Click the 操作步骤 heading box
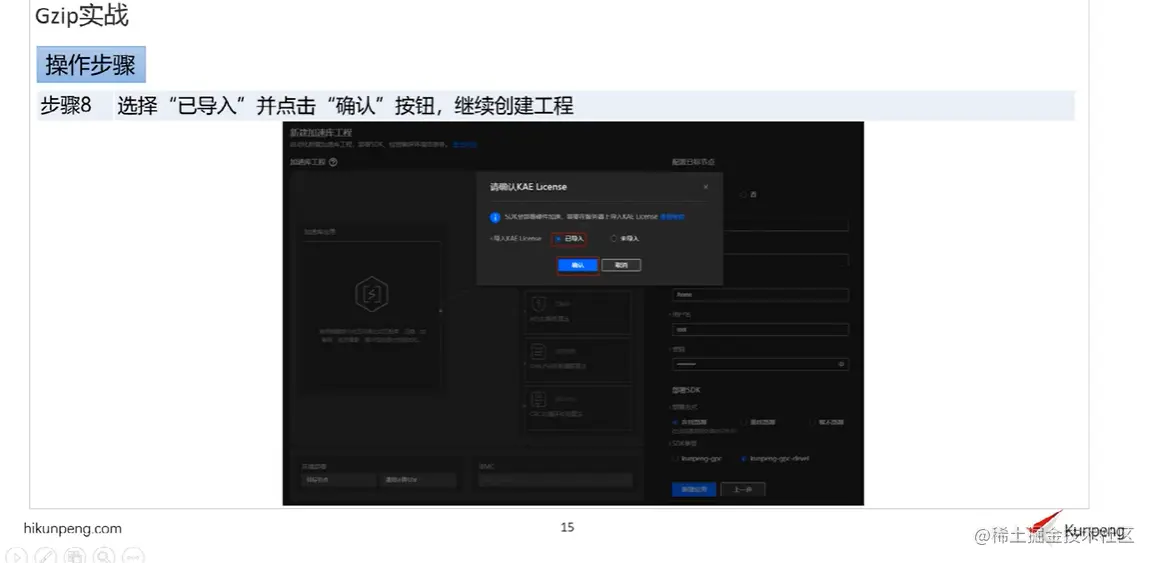 point(91,65)
